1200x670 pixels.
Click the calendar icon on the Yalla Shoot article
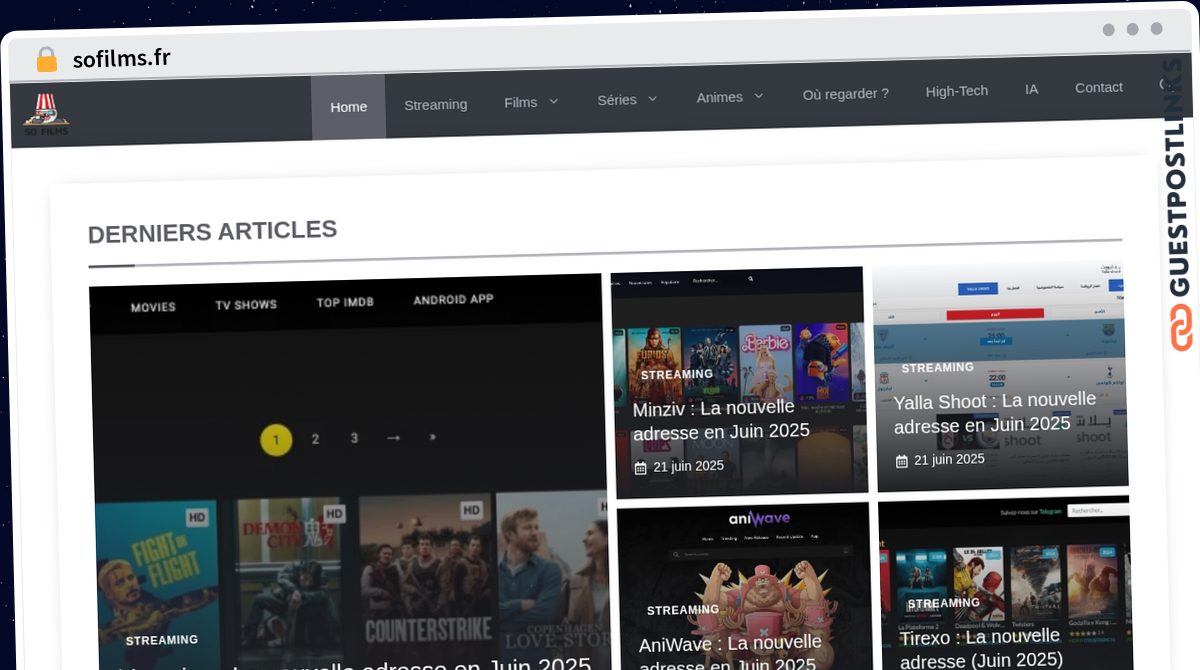(902, 459)
